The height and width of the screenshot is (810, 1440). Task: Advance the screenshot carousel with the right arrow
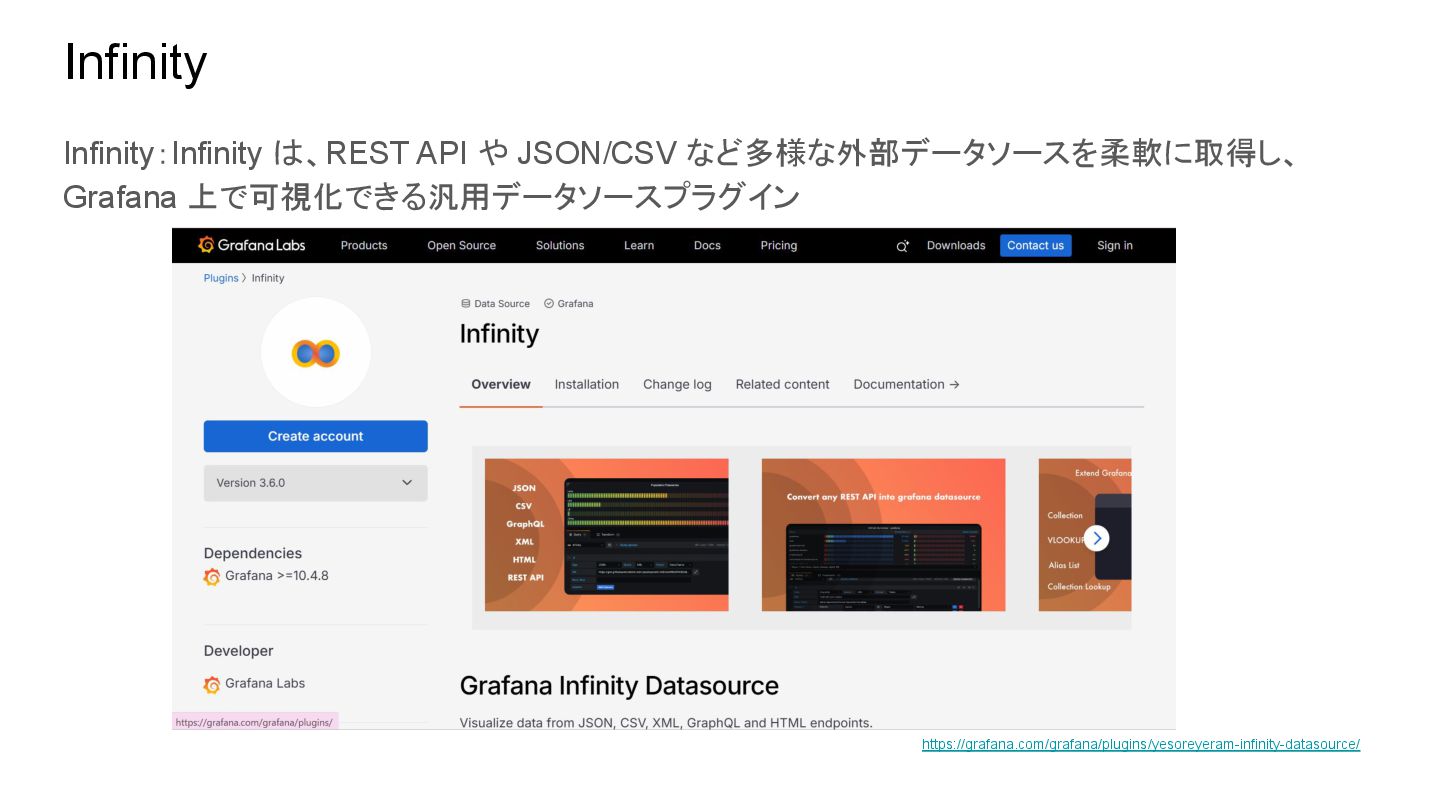click(x=1097, y=538)
